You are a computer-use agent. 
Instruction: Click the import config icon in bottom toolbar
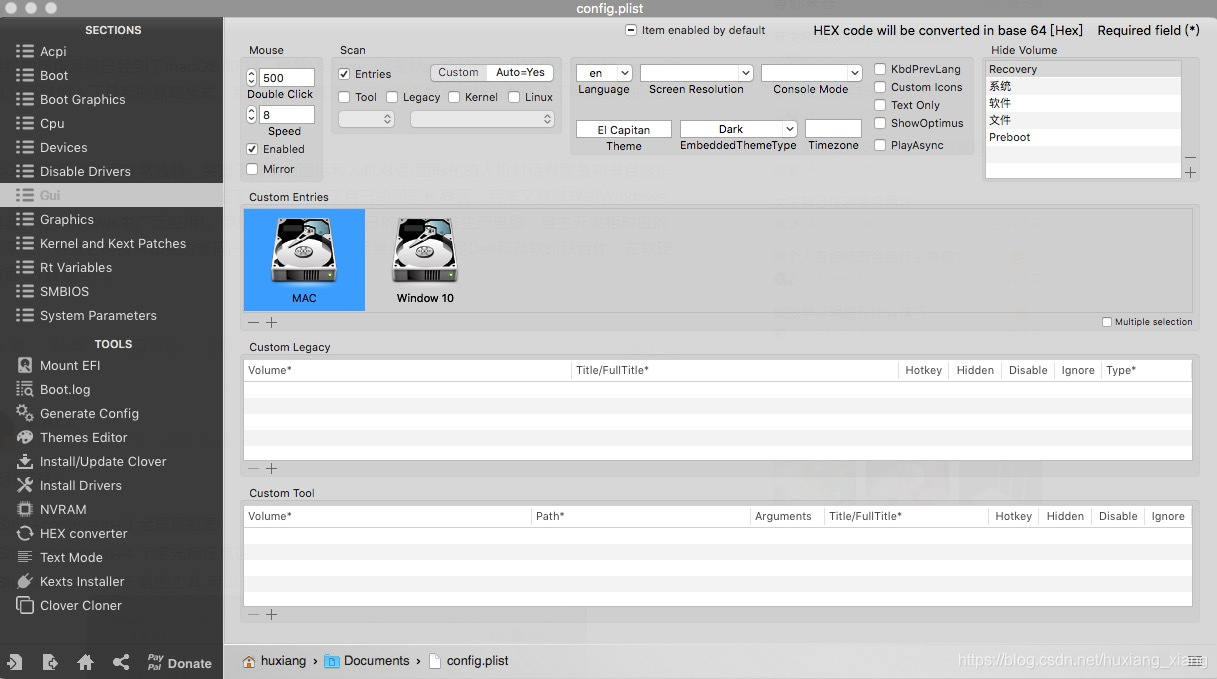(15, 662)
